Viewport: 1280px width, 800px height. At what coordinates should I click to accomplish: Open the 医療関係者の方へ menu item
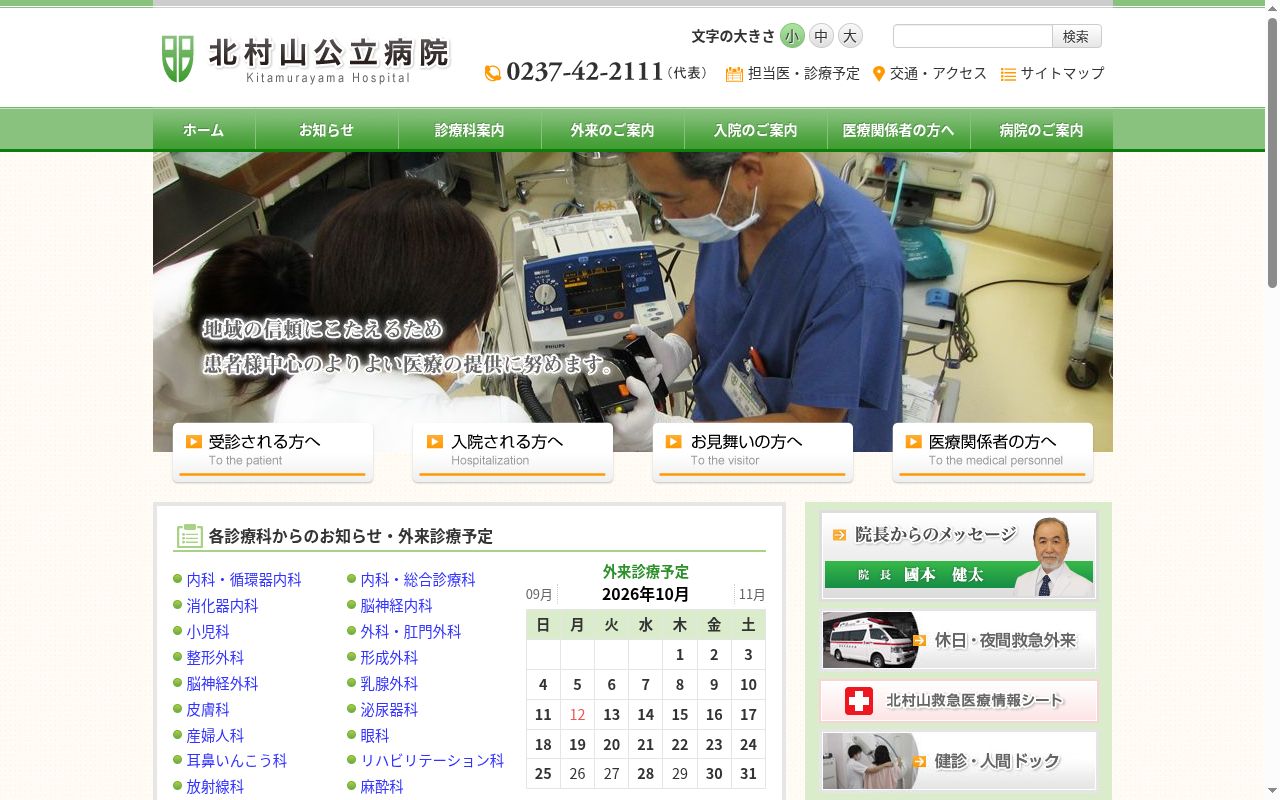coord(899,130)
